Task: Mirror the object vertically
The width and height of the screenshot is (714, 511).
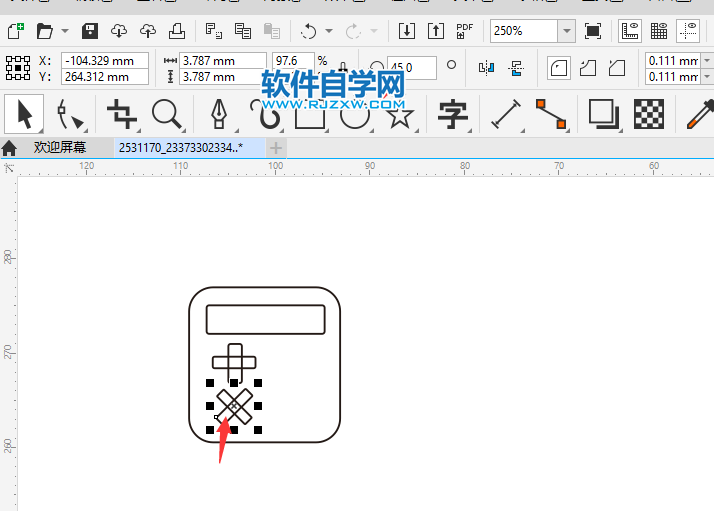Action: coord(516,68)
